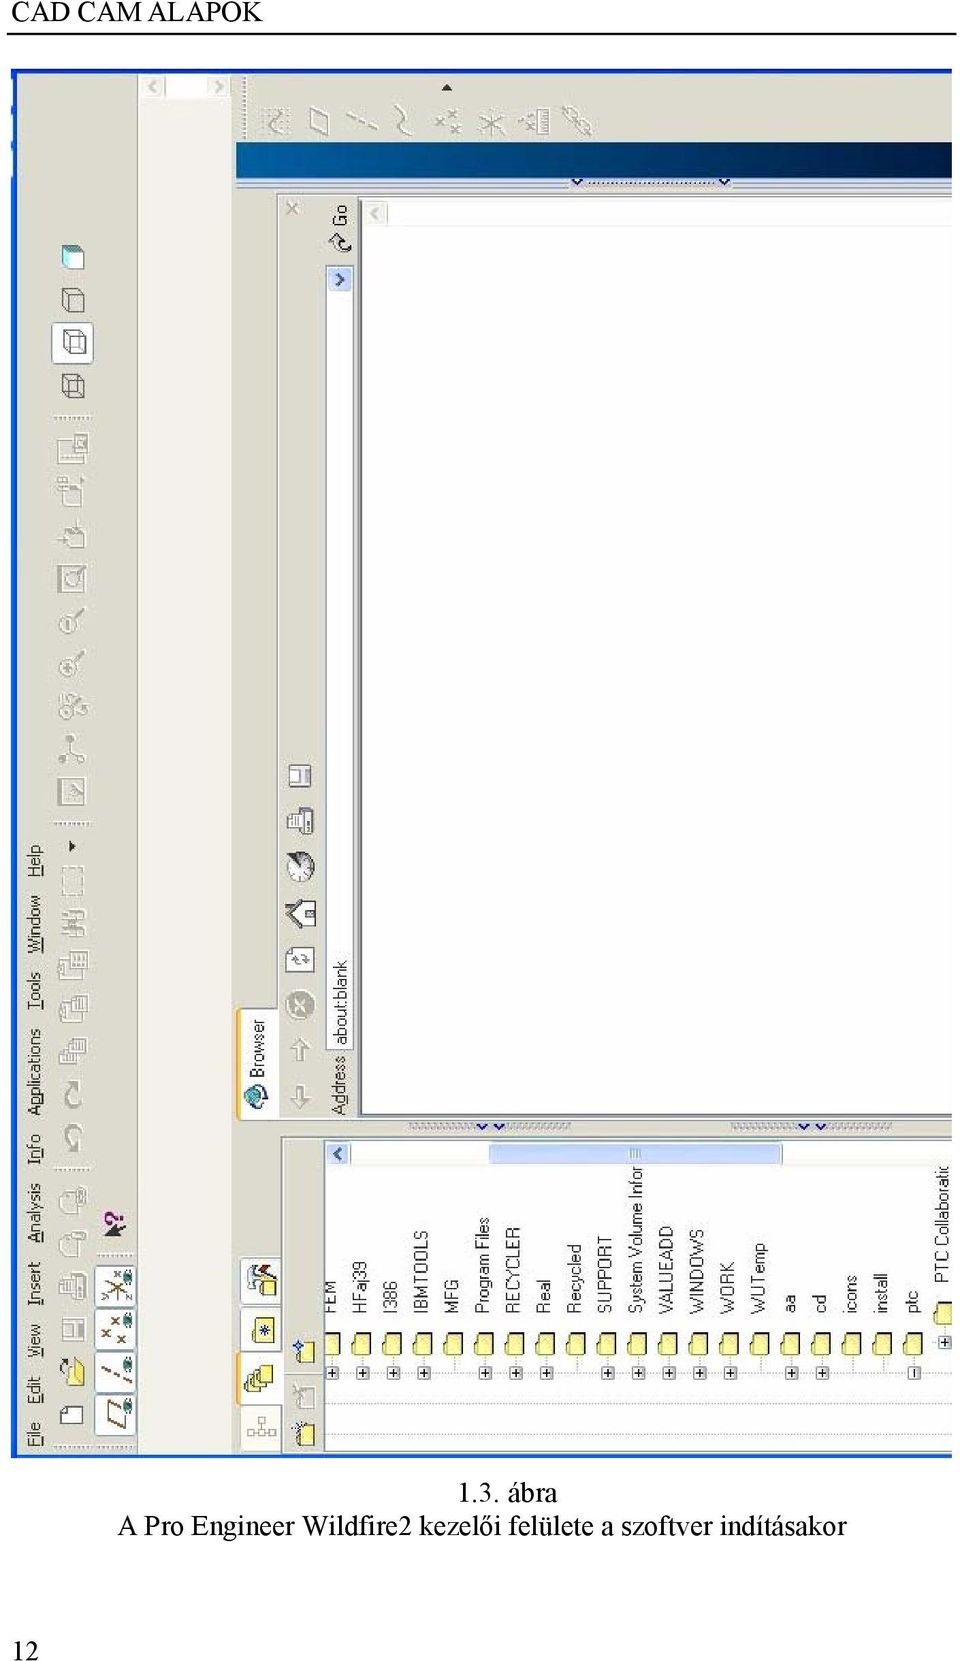Click the Save floppy icon in browser toolbar
Image resolution: width=960 pixels, height=1661 pixels.
pos(300,775)
